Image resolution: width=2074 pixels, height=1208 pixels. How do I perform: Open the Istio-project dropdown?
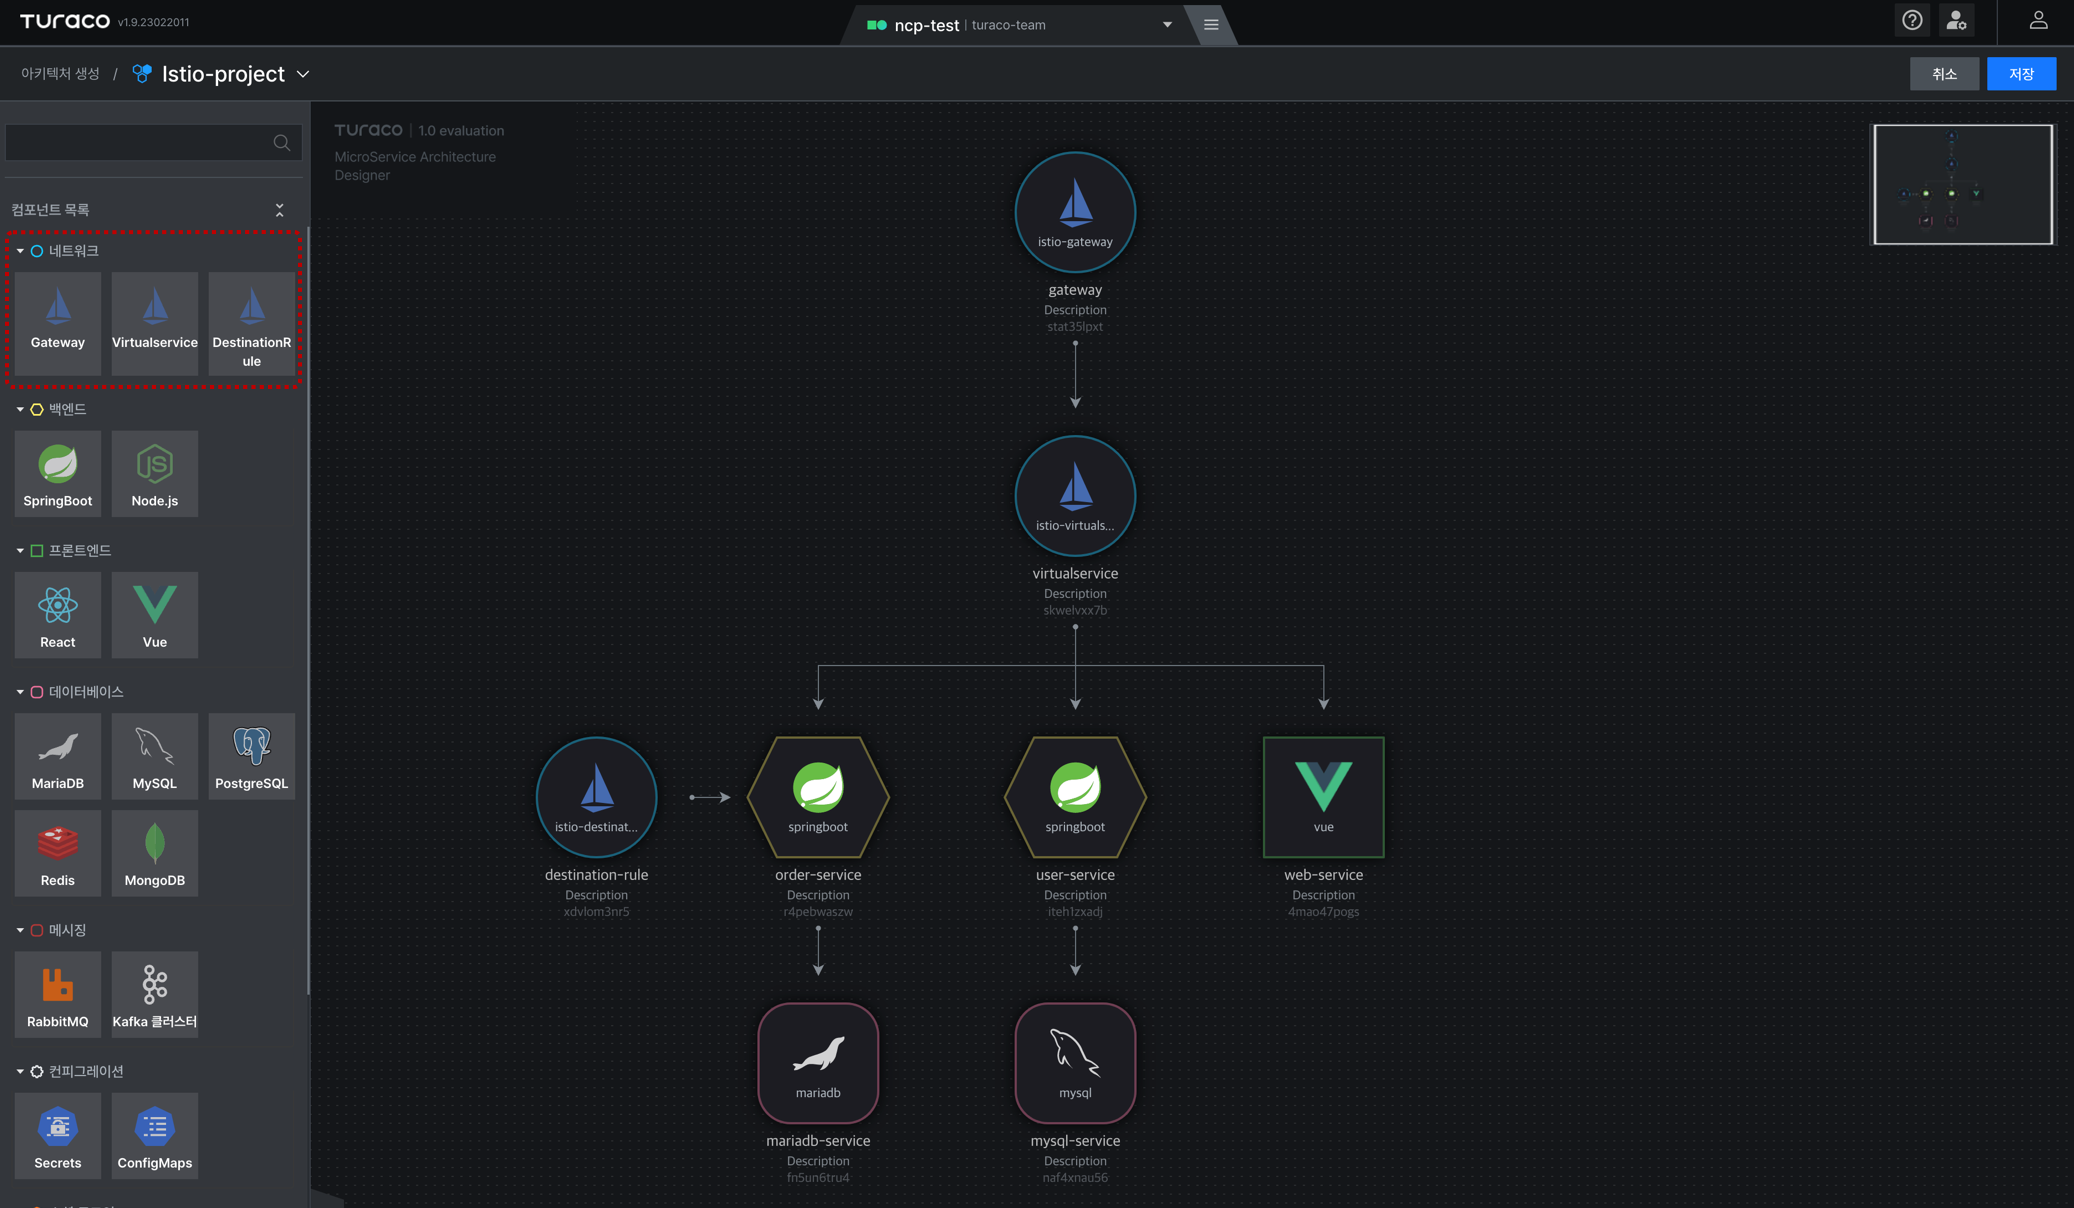303,74
